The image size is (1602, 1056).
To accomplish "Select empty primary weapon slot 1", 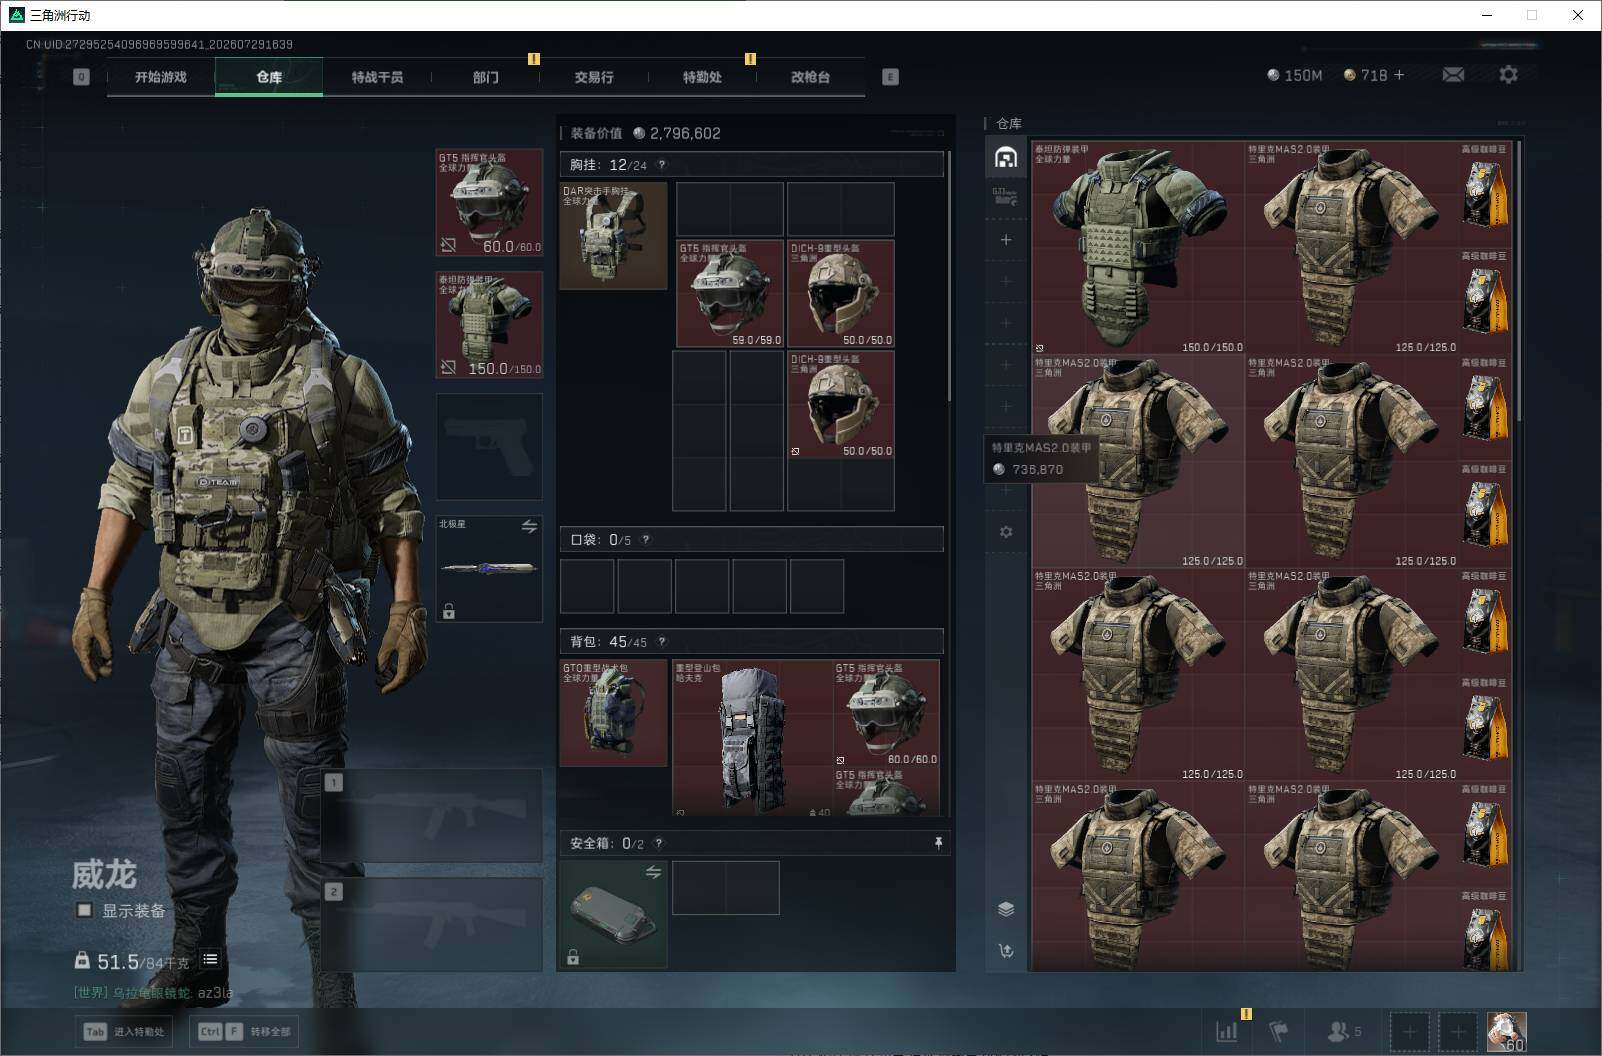I will click(x=432, y=816).
